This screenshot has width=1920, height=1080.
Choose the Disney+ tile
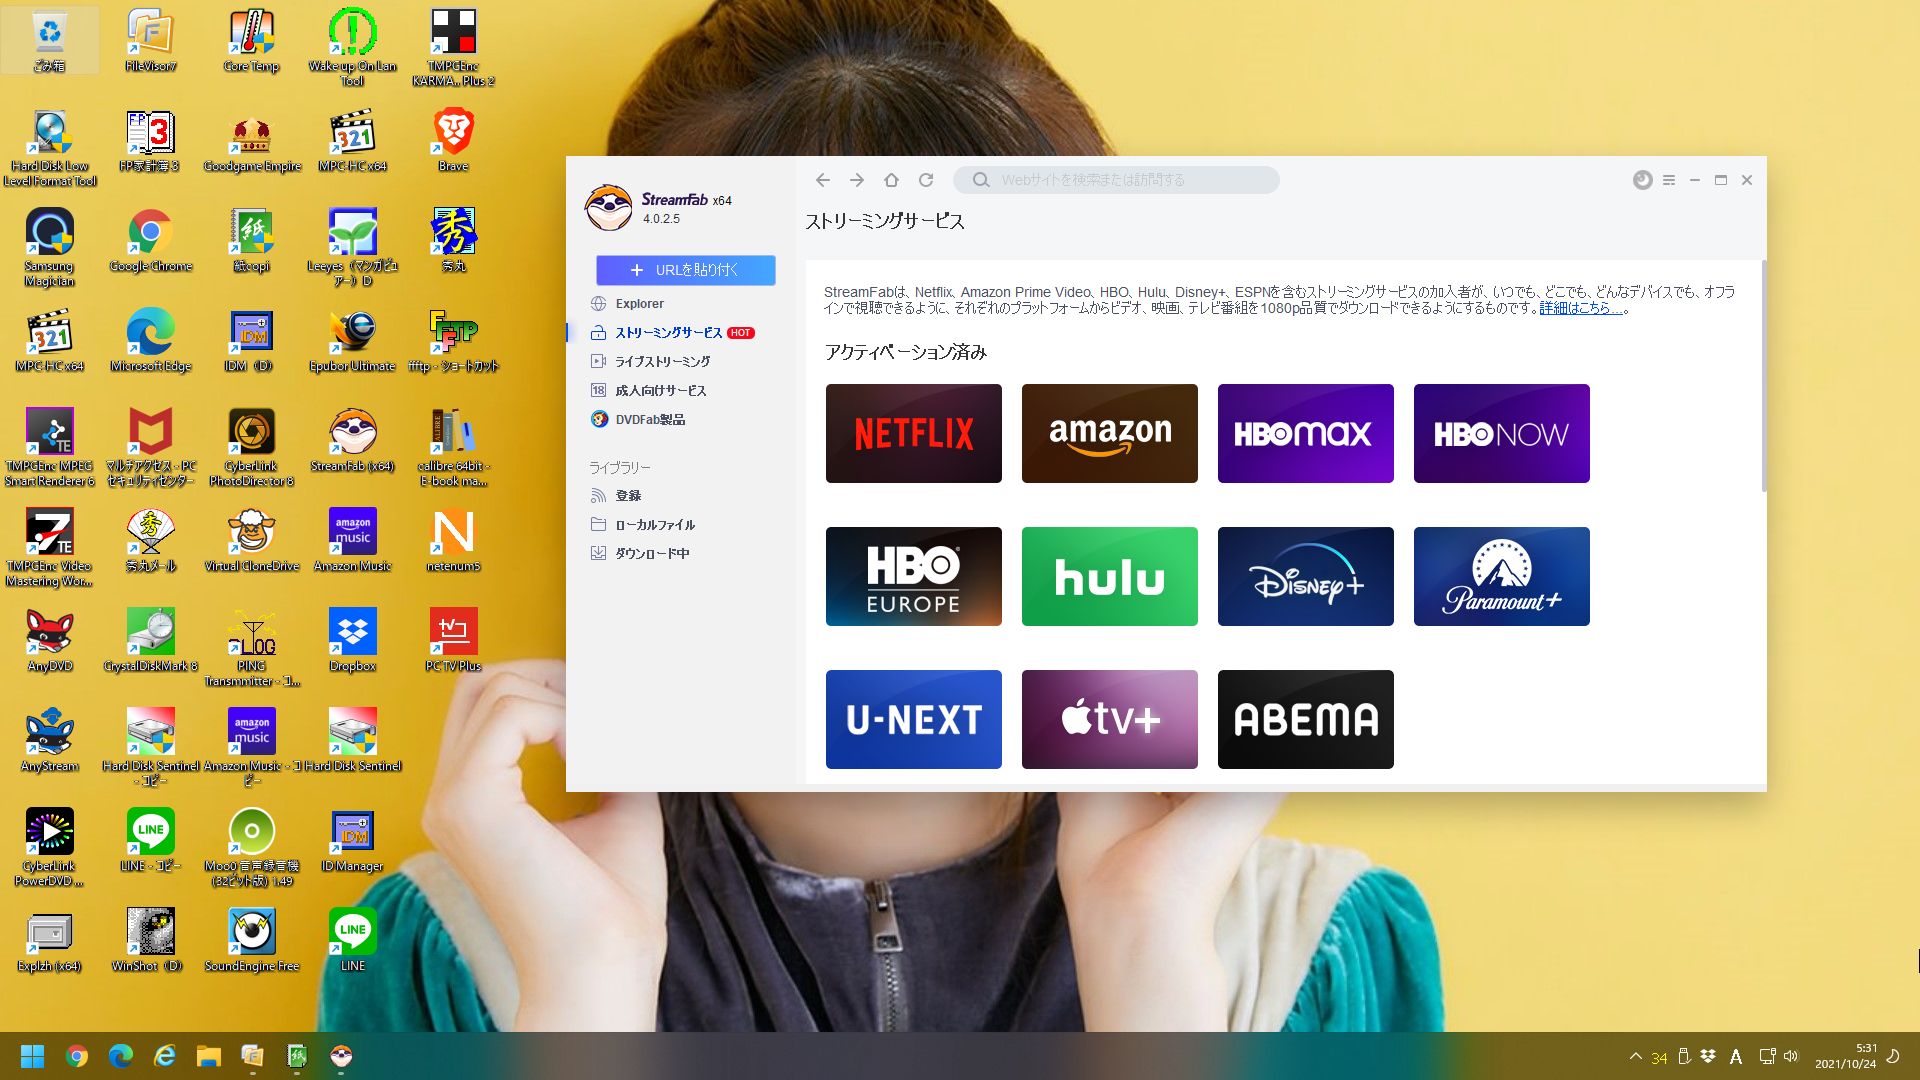(x=1305, y=576)
